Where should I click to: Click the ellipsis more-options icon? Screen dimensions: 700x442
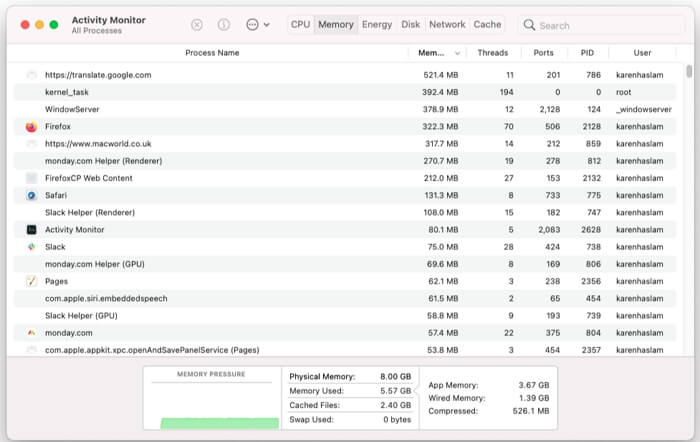tap(252, 25)
